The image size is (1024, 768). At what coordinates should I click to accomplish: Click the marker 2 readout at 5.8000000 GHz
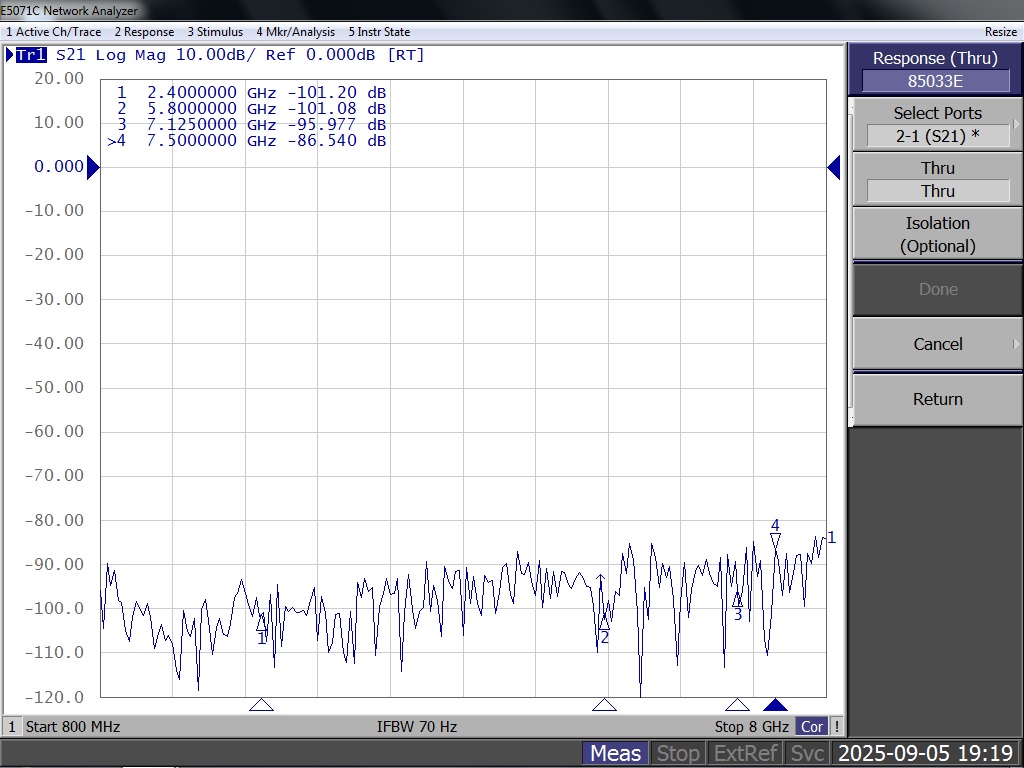click(x=251, y=108)
